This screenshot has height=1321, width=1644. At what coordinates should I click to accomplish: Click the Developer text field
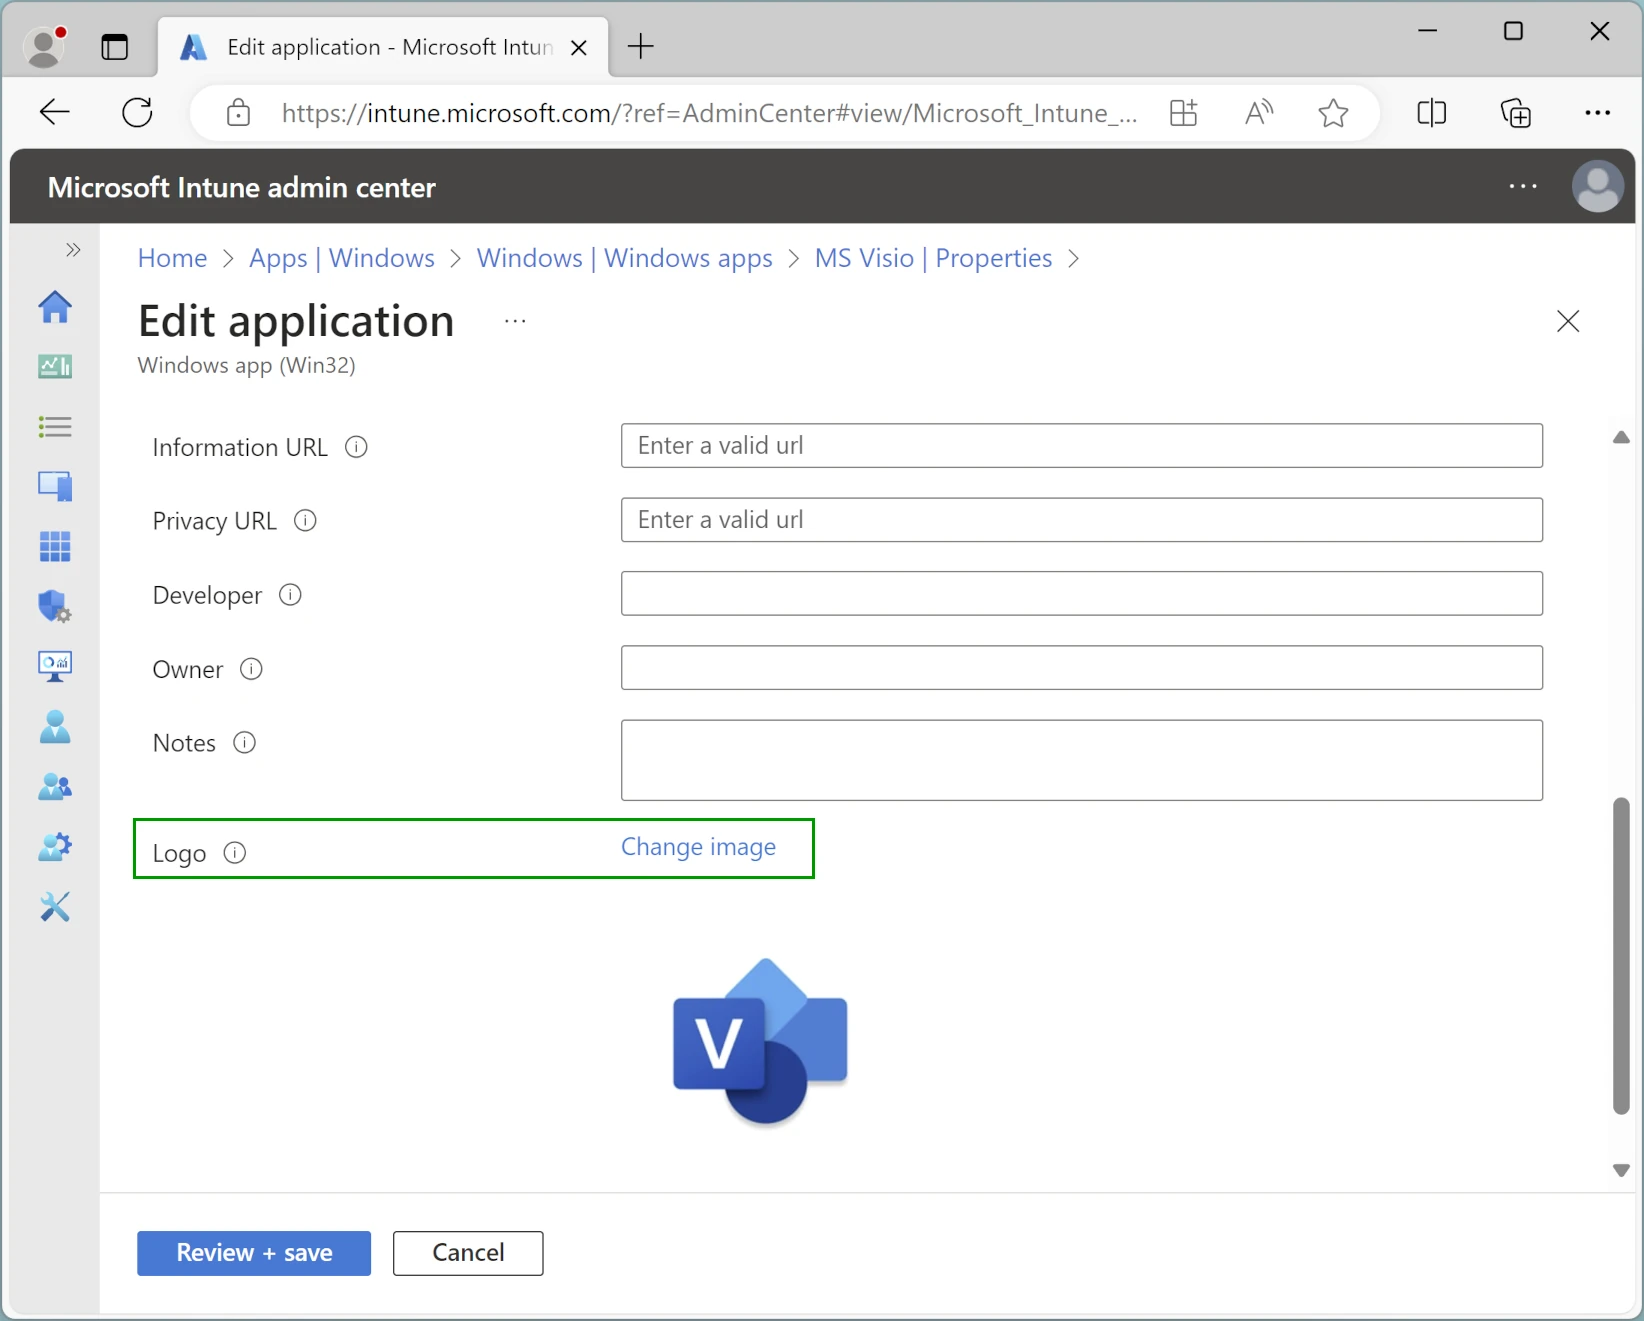[1082, 593]
